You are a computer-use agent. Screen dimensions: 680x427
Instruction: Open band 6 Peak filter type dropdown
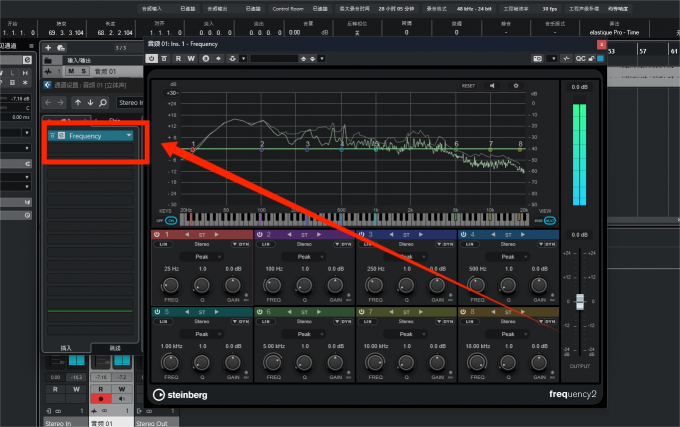pos(304,334)
